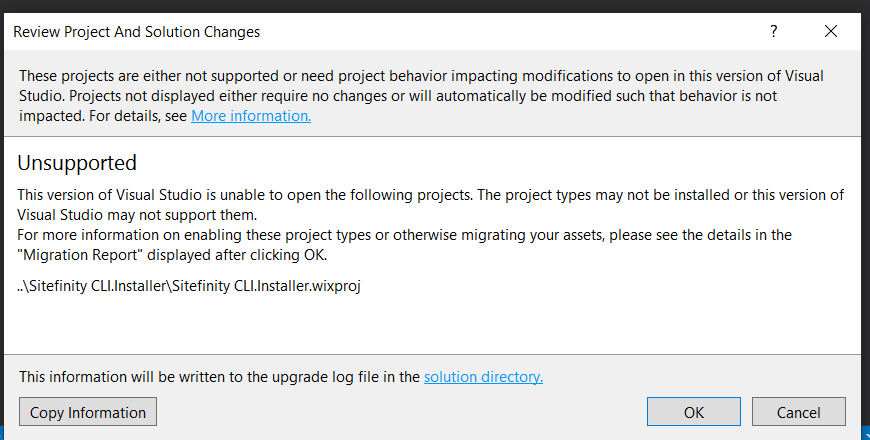Image resolution: width=870 pixels, height=440 pixels.
Task: Select the Sitefinity CLI.Installer.wixproj project entry
Action: (x=189, y=286)
